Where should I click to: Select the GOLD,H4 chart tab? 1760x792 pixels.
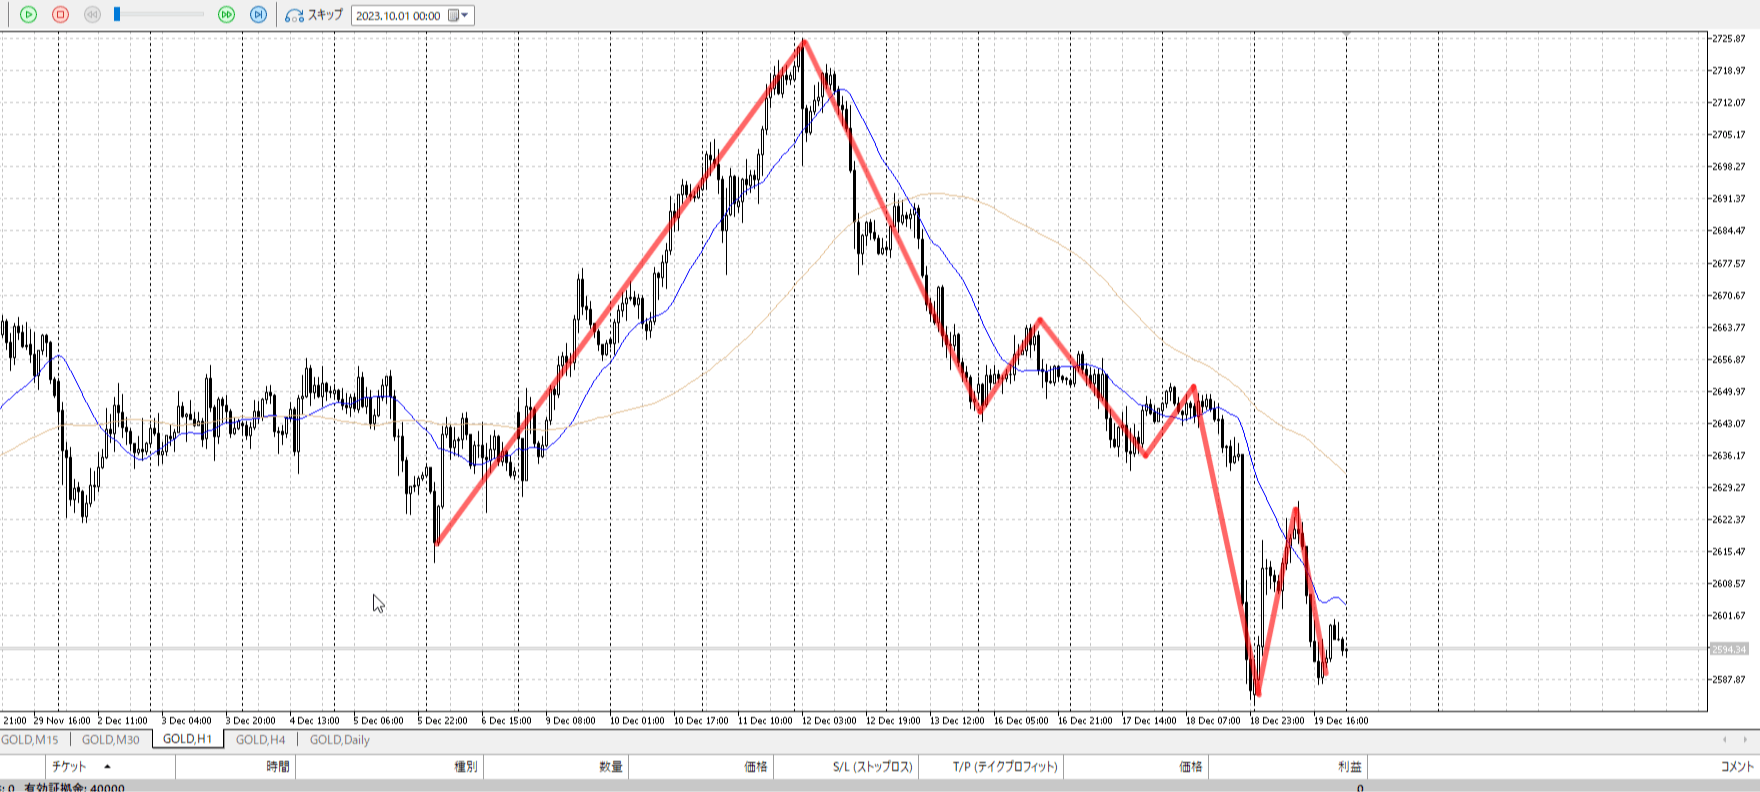[260, 740]
